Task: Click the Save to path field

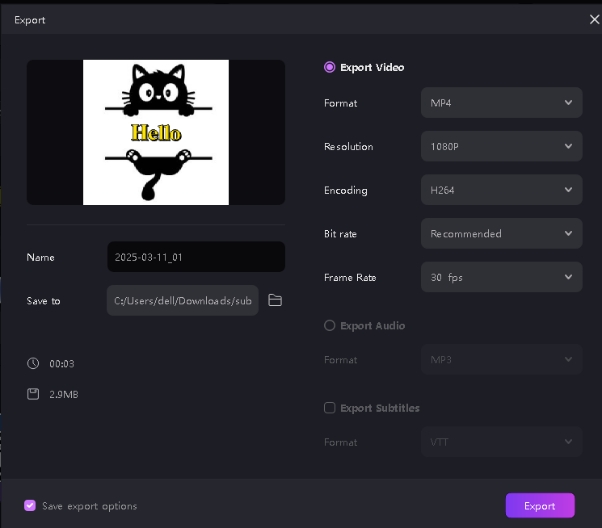Action: [x=182, y=301]
